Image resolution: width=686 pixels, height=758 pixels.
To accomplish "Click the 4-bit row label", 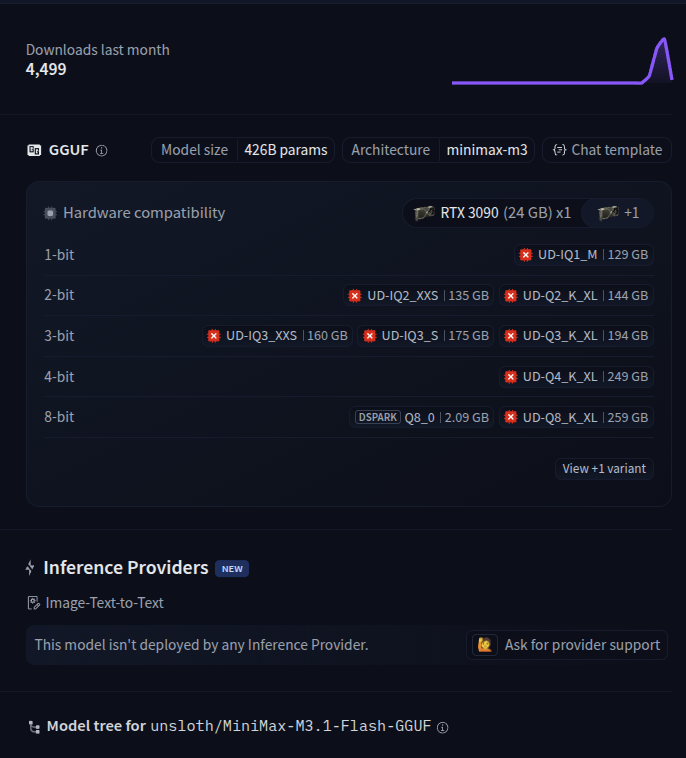I will [x=59, y=377].
